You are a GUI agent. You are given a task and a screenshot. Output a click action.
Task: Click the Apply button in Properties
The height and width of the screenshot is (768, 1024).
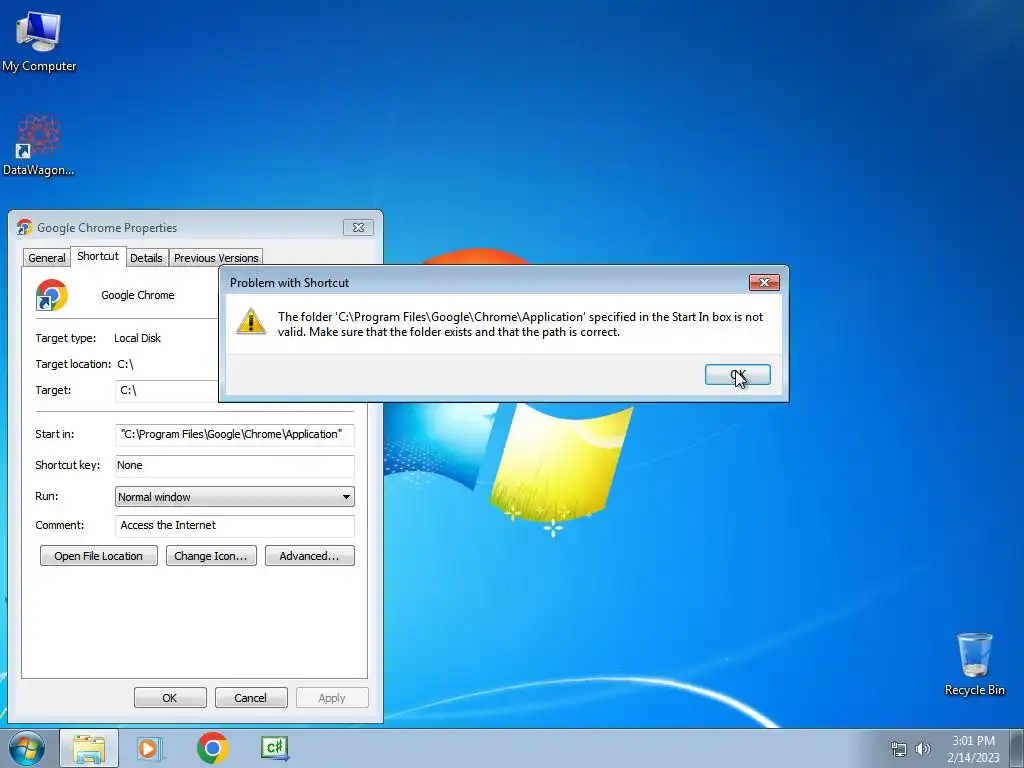click(332, 697)
